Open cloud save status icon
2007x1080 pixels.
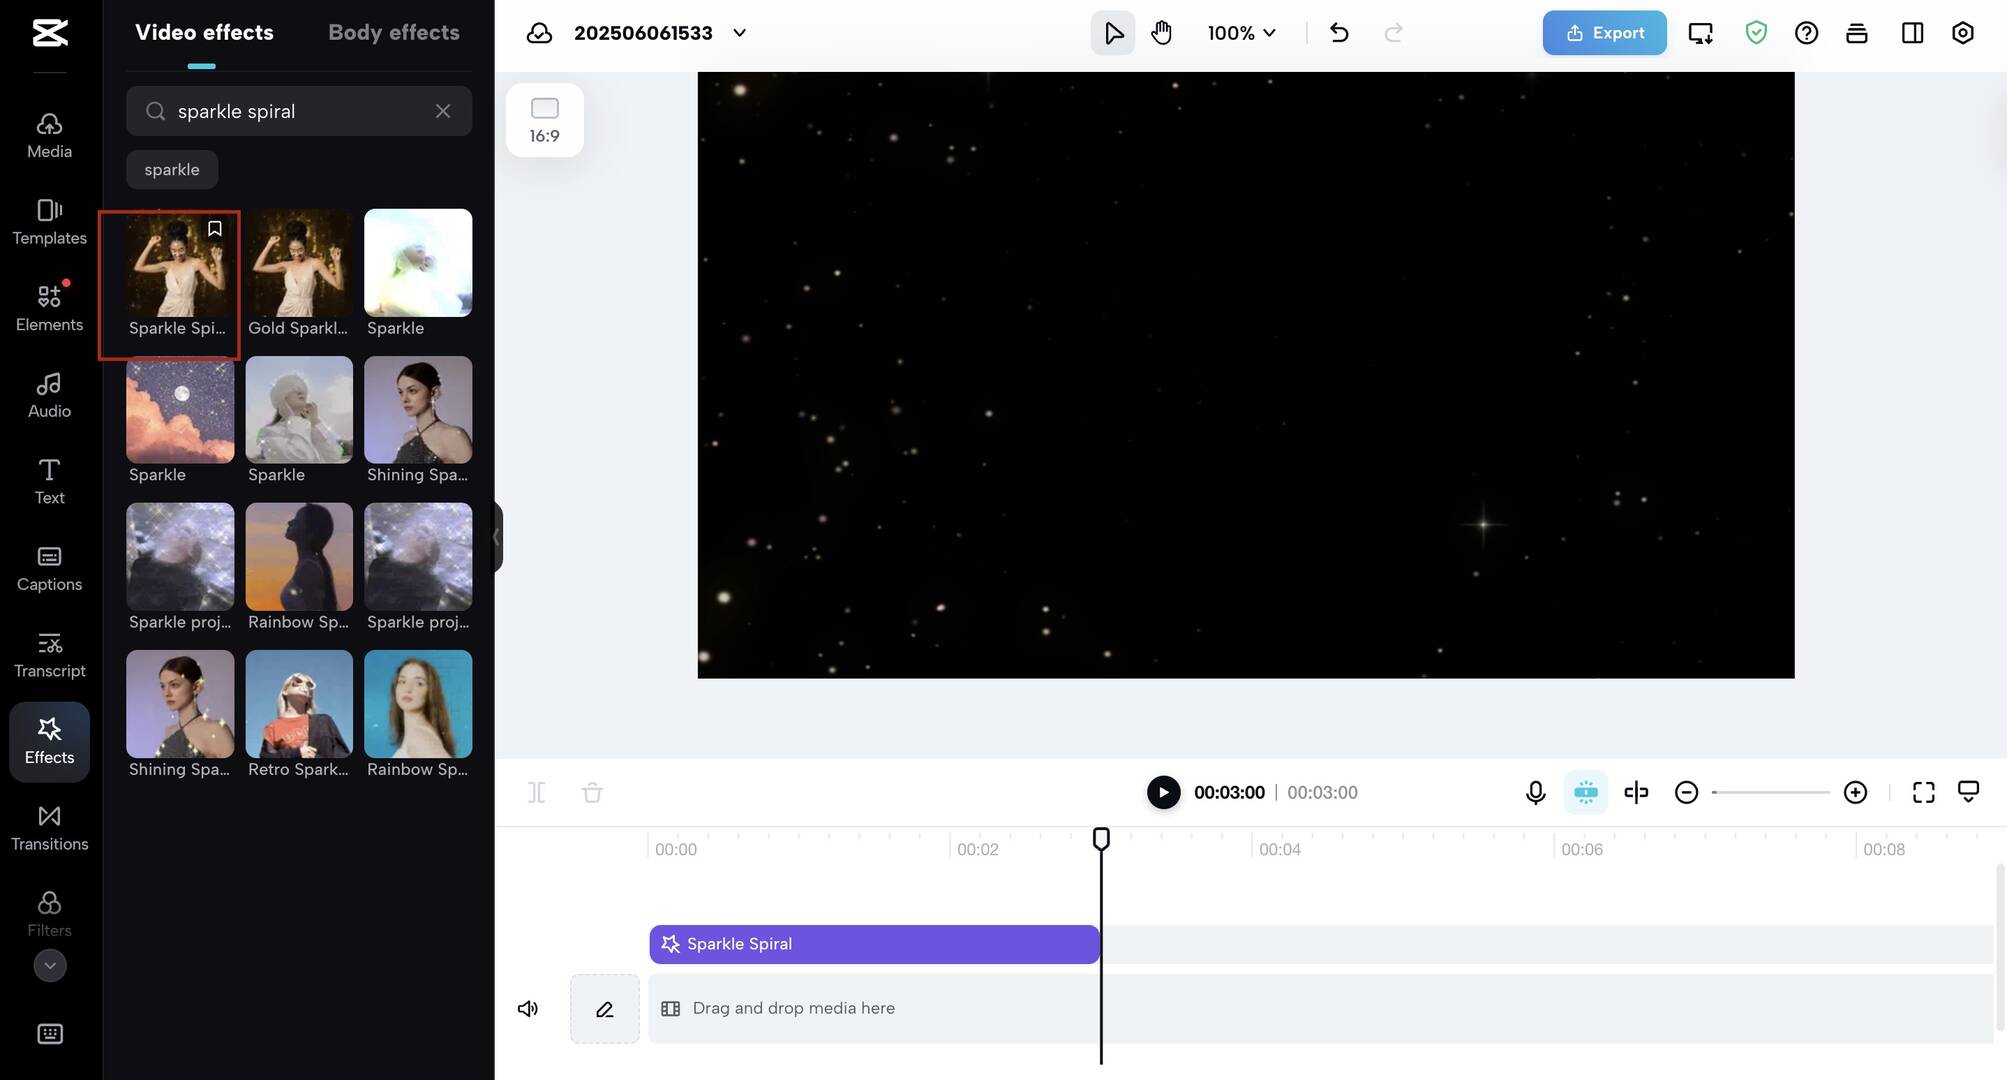click(540, 33)
